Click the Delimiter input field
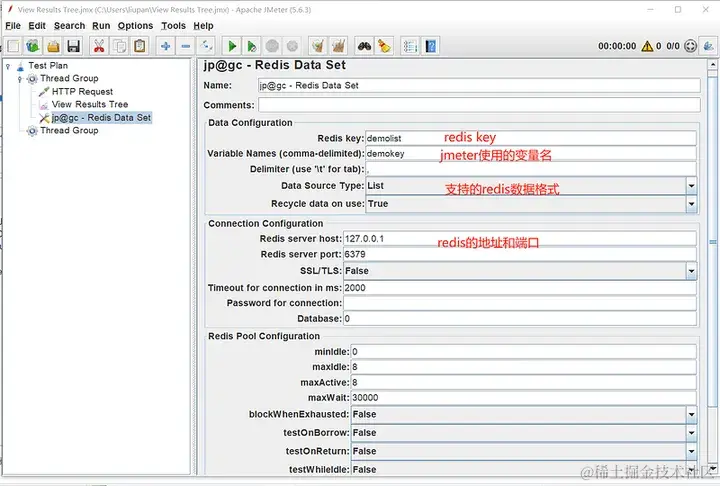 tap(530, 169)
